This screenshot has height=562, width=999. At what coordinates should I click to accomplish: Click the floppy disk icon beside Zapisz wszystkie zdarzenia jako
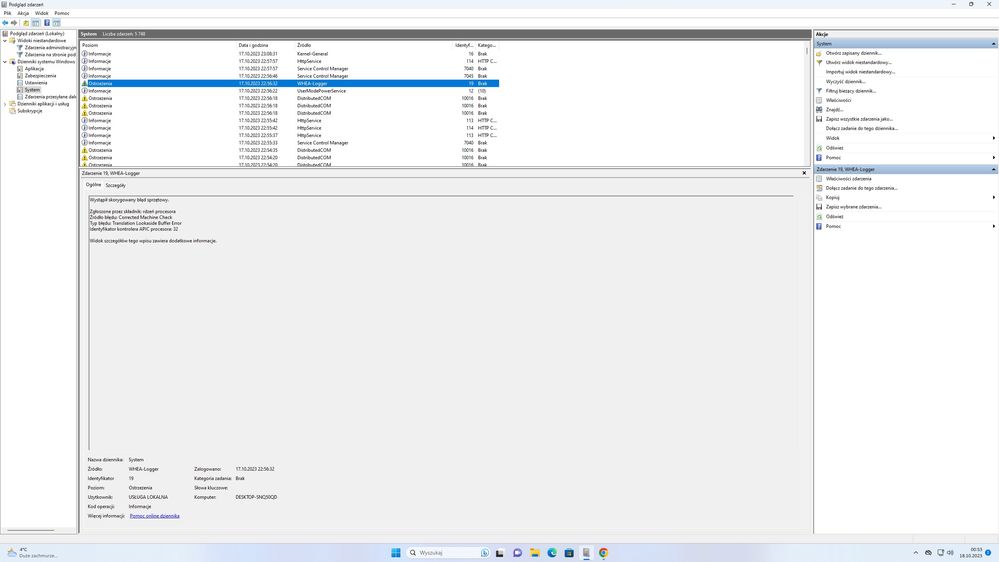click(819, 119)
